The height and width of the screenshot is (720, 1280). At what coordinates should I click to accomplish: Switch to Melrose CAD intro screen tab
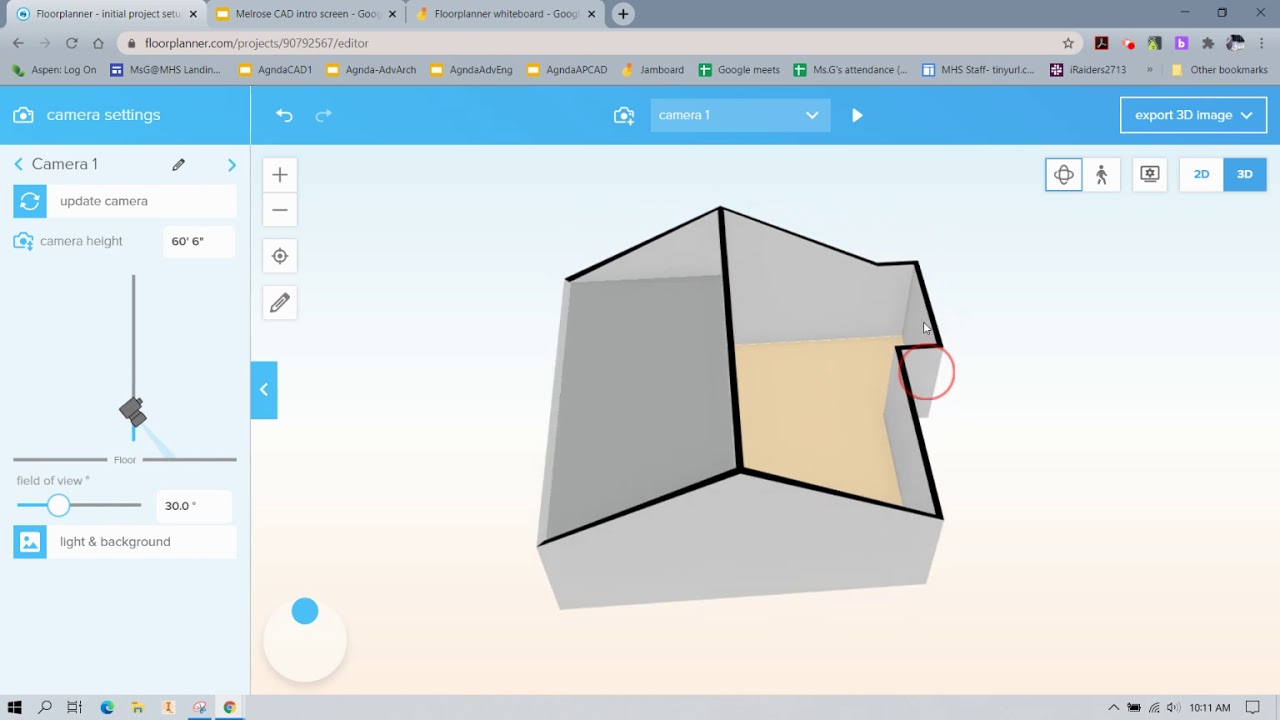306,14
